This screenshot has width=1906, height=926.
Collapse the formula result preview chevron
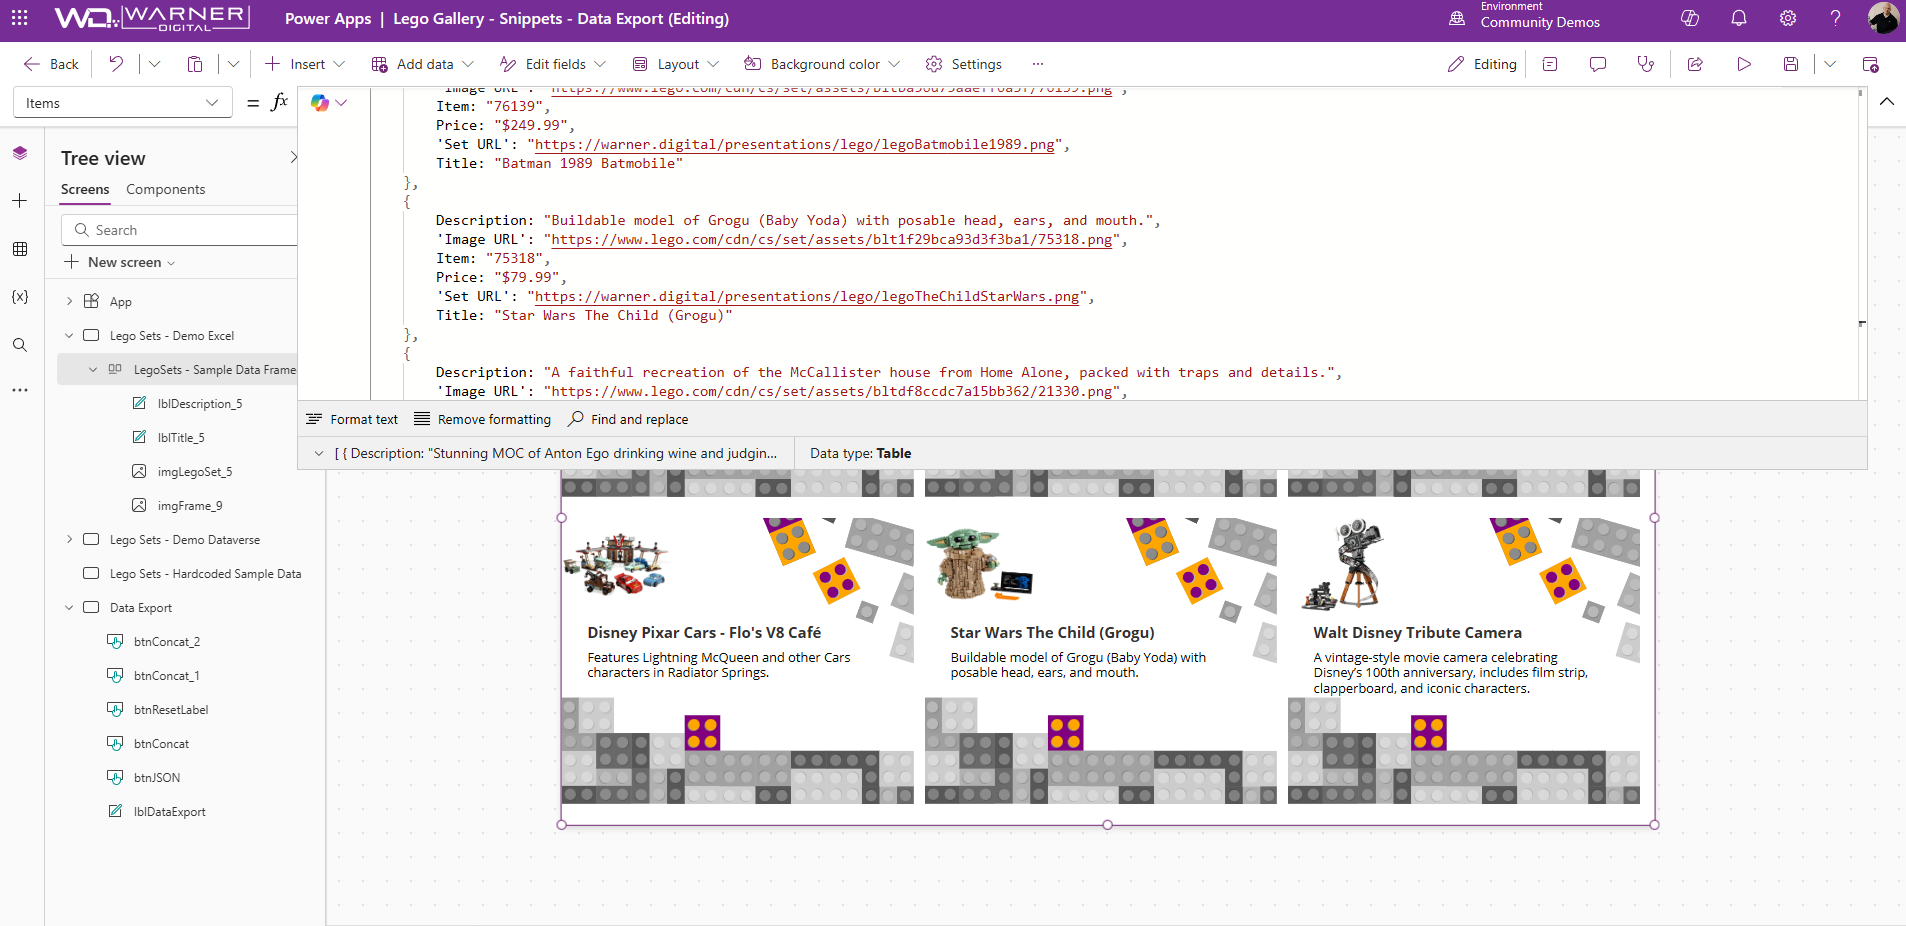pos(319,453)
